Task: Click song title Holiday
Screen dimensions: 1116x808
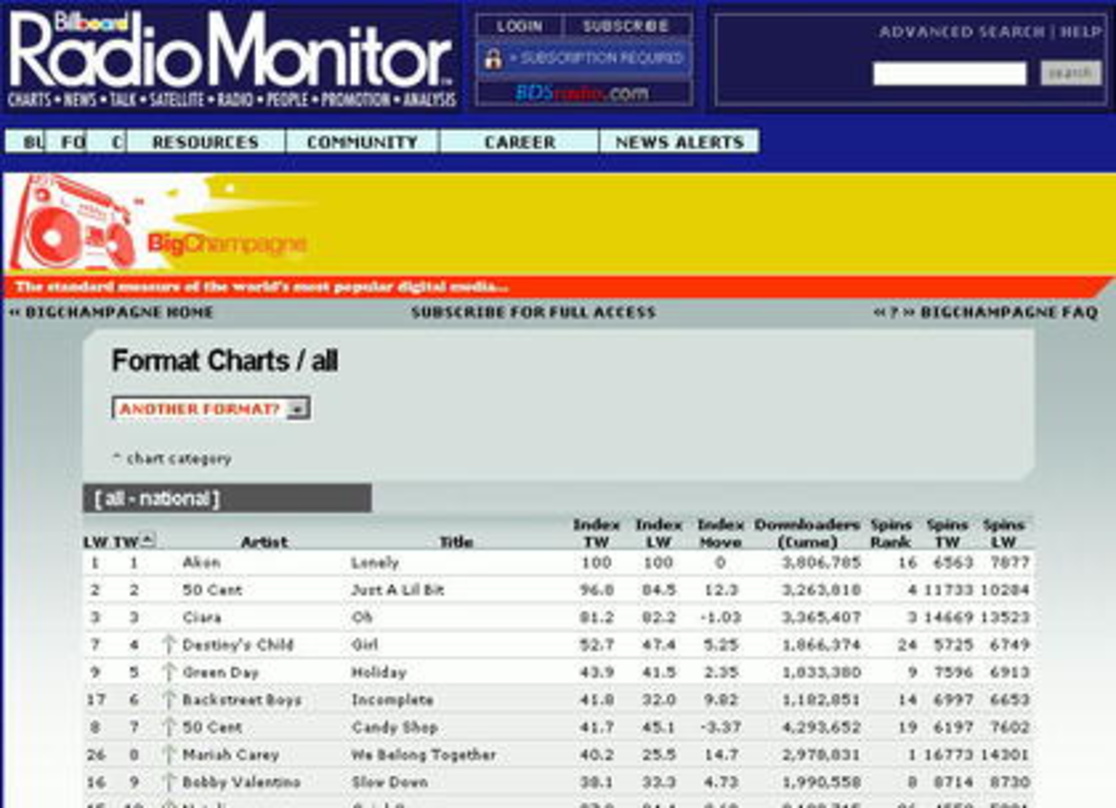Action: click(379, 672)
